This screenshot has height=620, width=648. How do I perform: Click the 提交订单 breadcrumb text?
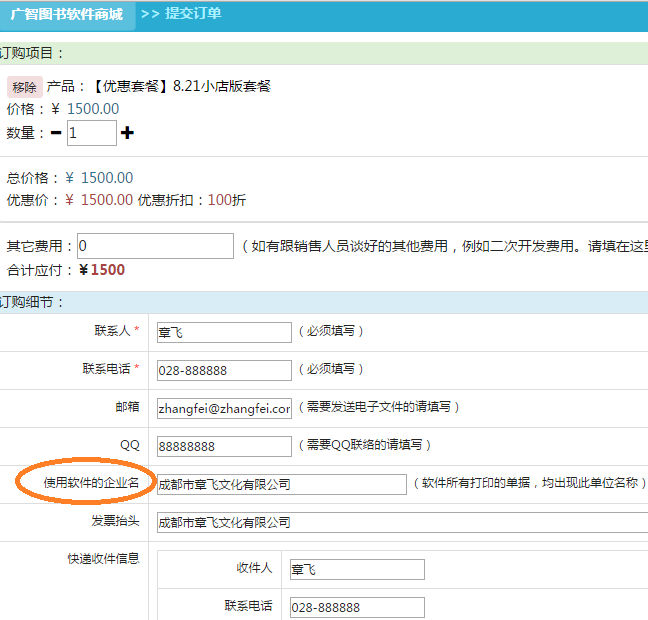coord(193,14)
